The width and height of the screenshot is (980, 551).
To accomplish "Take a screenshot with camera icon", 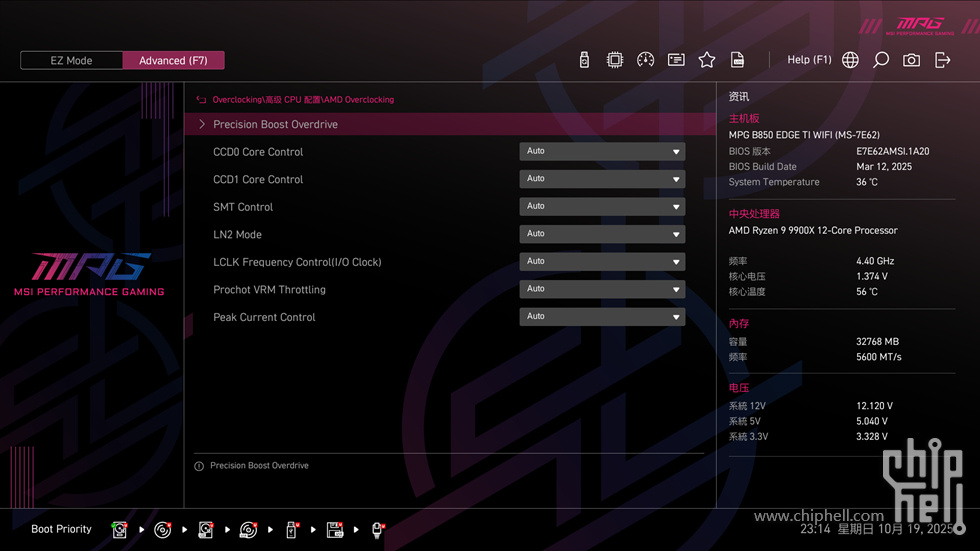I will 911,60.
